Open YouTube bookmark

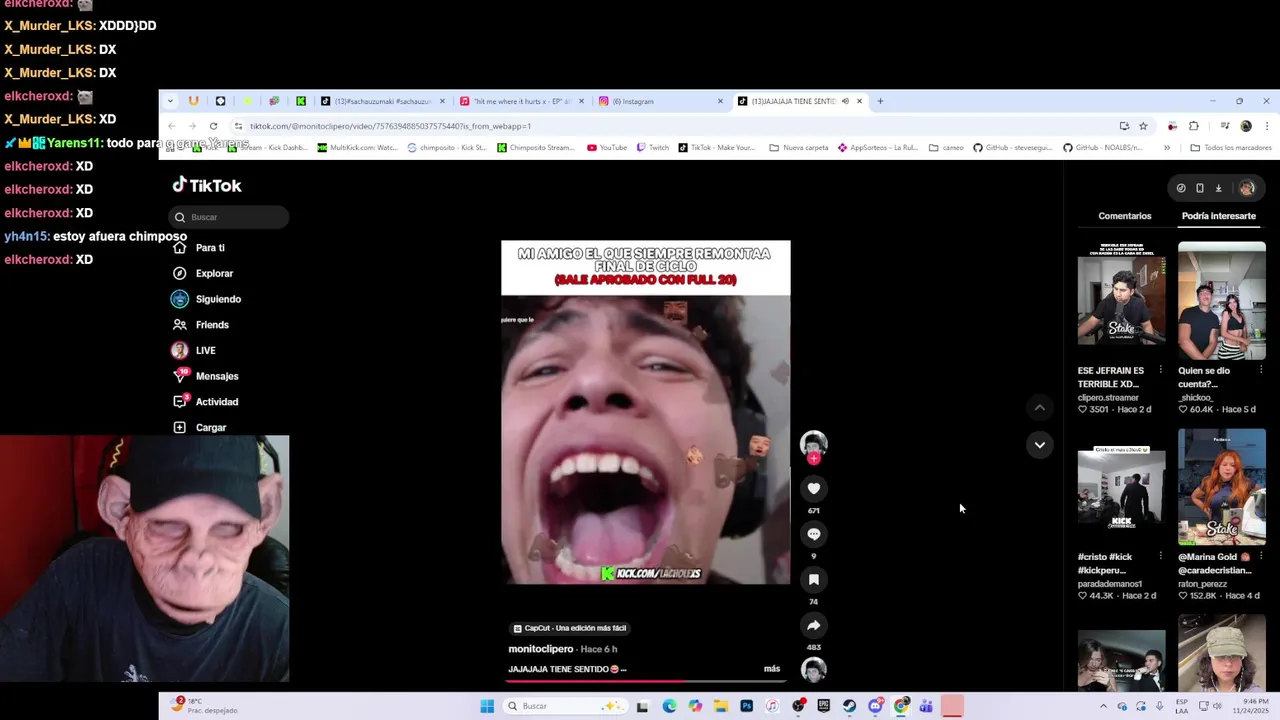click(607, 148)
